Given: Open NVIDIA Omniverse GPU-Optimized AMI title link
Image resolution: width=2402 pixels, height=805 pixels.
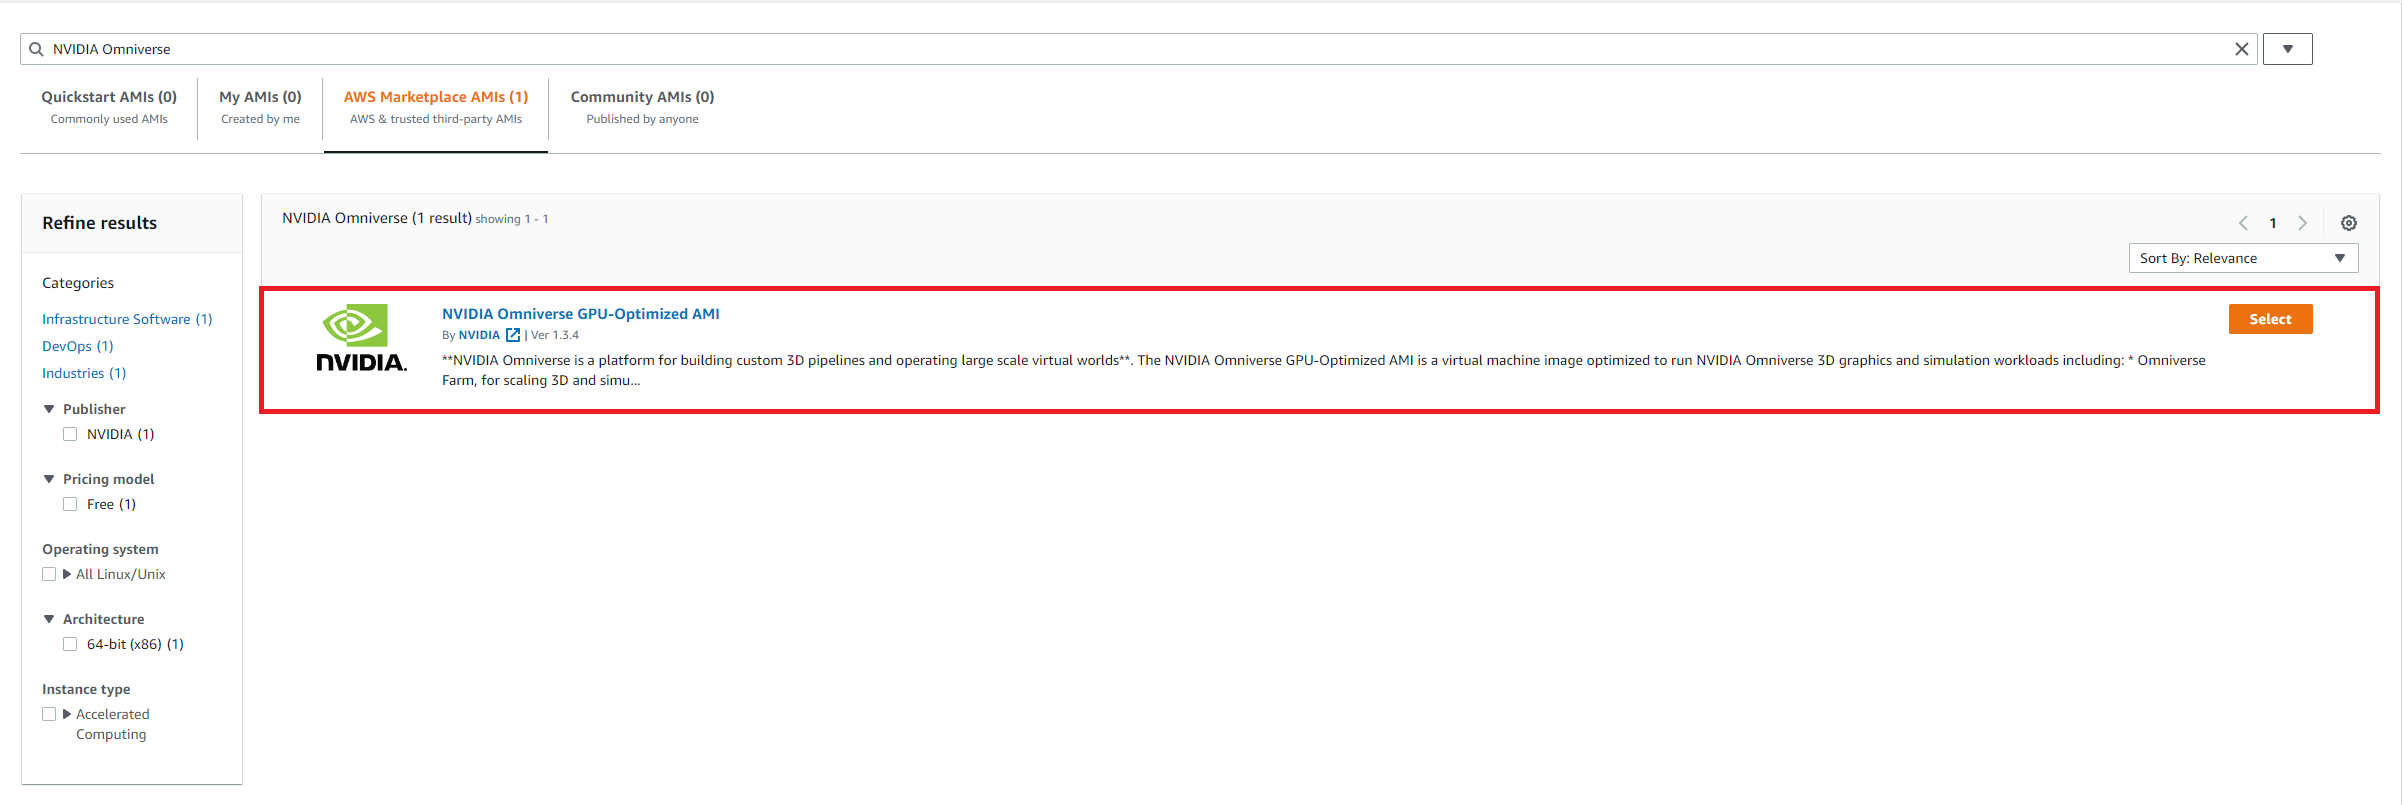Looking at the screenshot, I should [581, 314].
